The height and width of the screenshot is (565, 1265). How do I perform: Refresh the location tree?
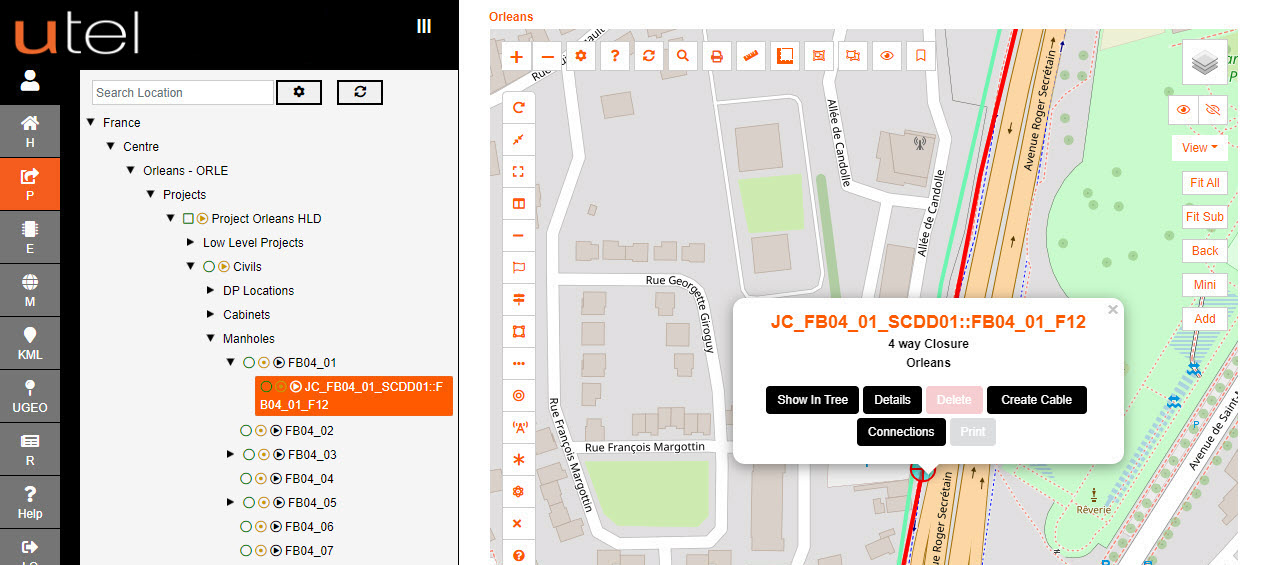point(360,92)
